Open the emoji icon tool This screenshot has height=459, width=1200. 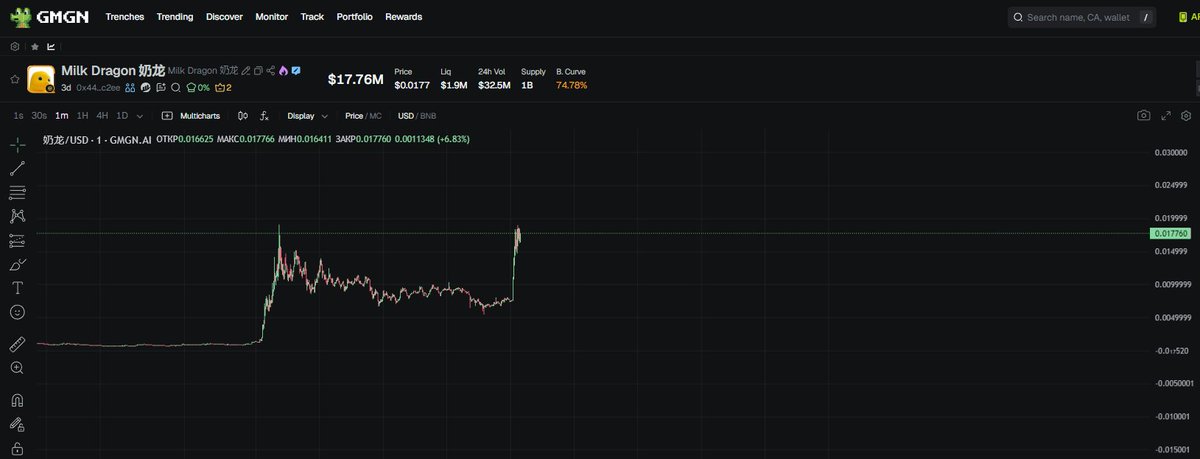pos(17,312)
